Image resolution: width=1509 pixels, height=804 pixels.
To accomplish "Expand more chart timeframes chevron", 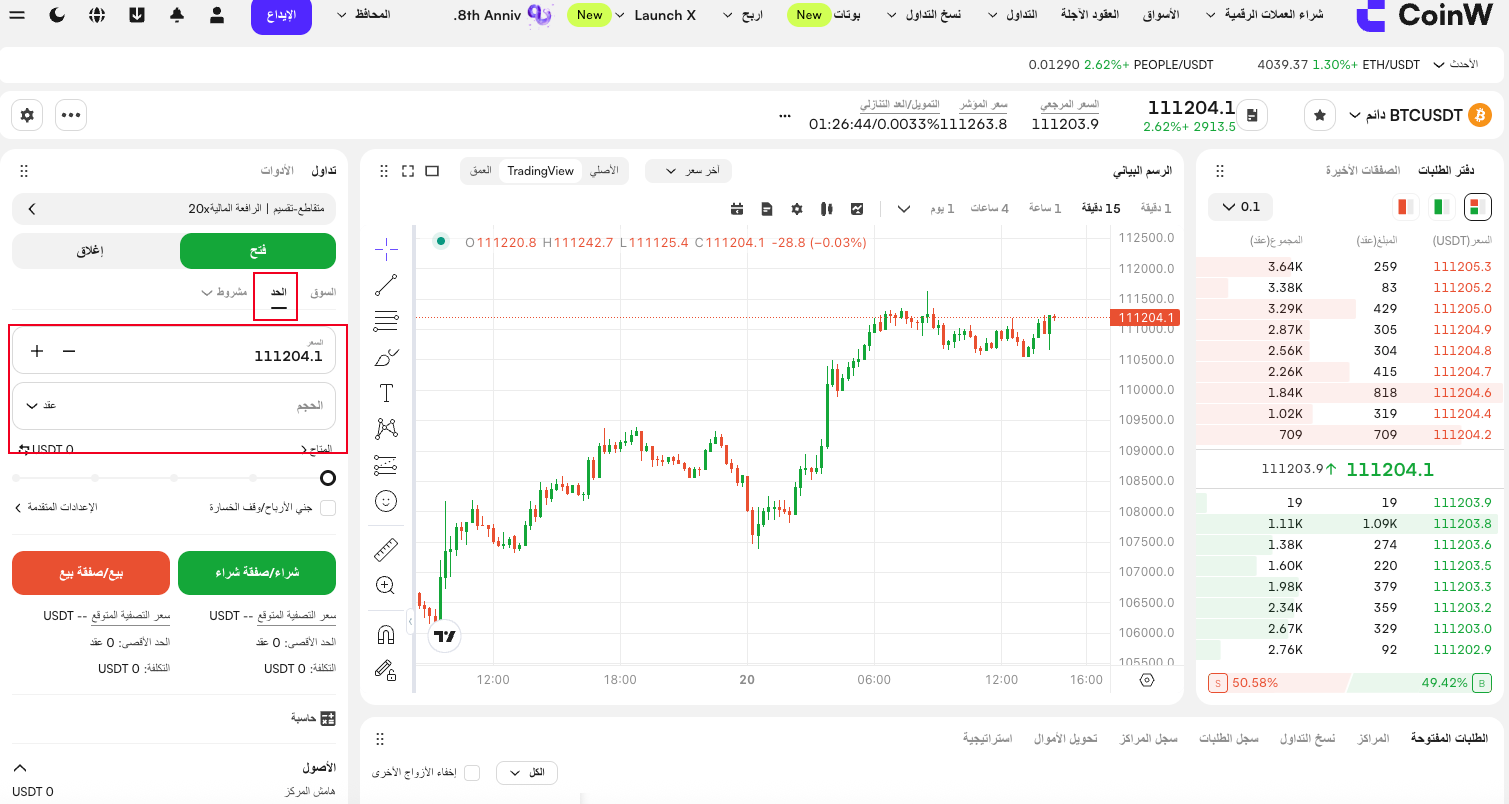I will tap(904, 209).
